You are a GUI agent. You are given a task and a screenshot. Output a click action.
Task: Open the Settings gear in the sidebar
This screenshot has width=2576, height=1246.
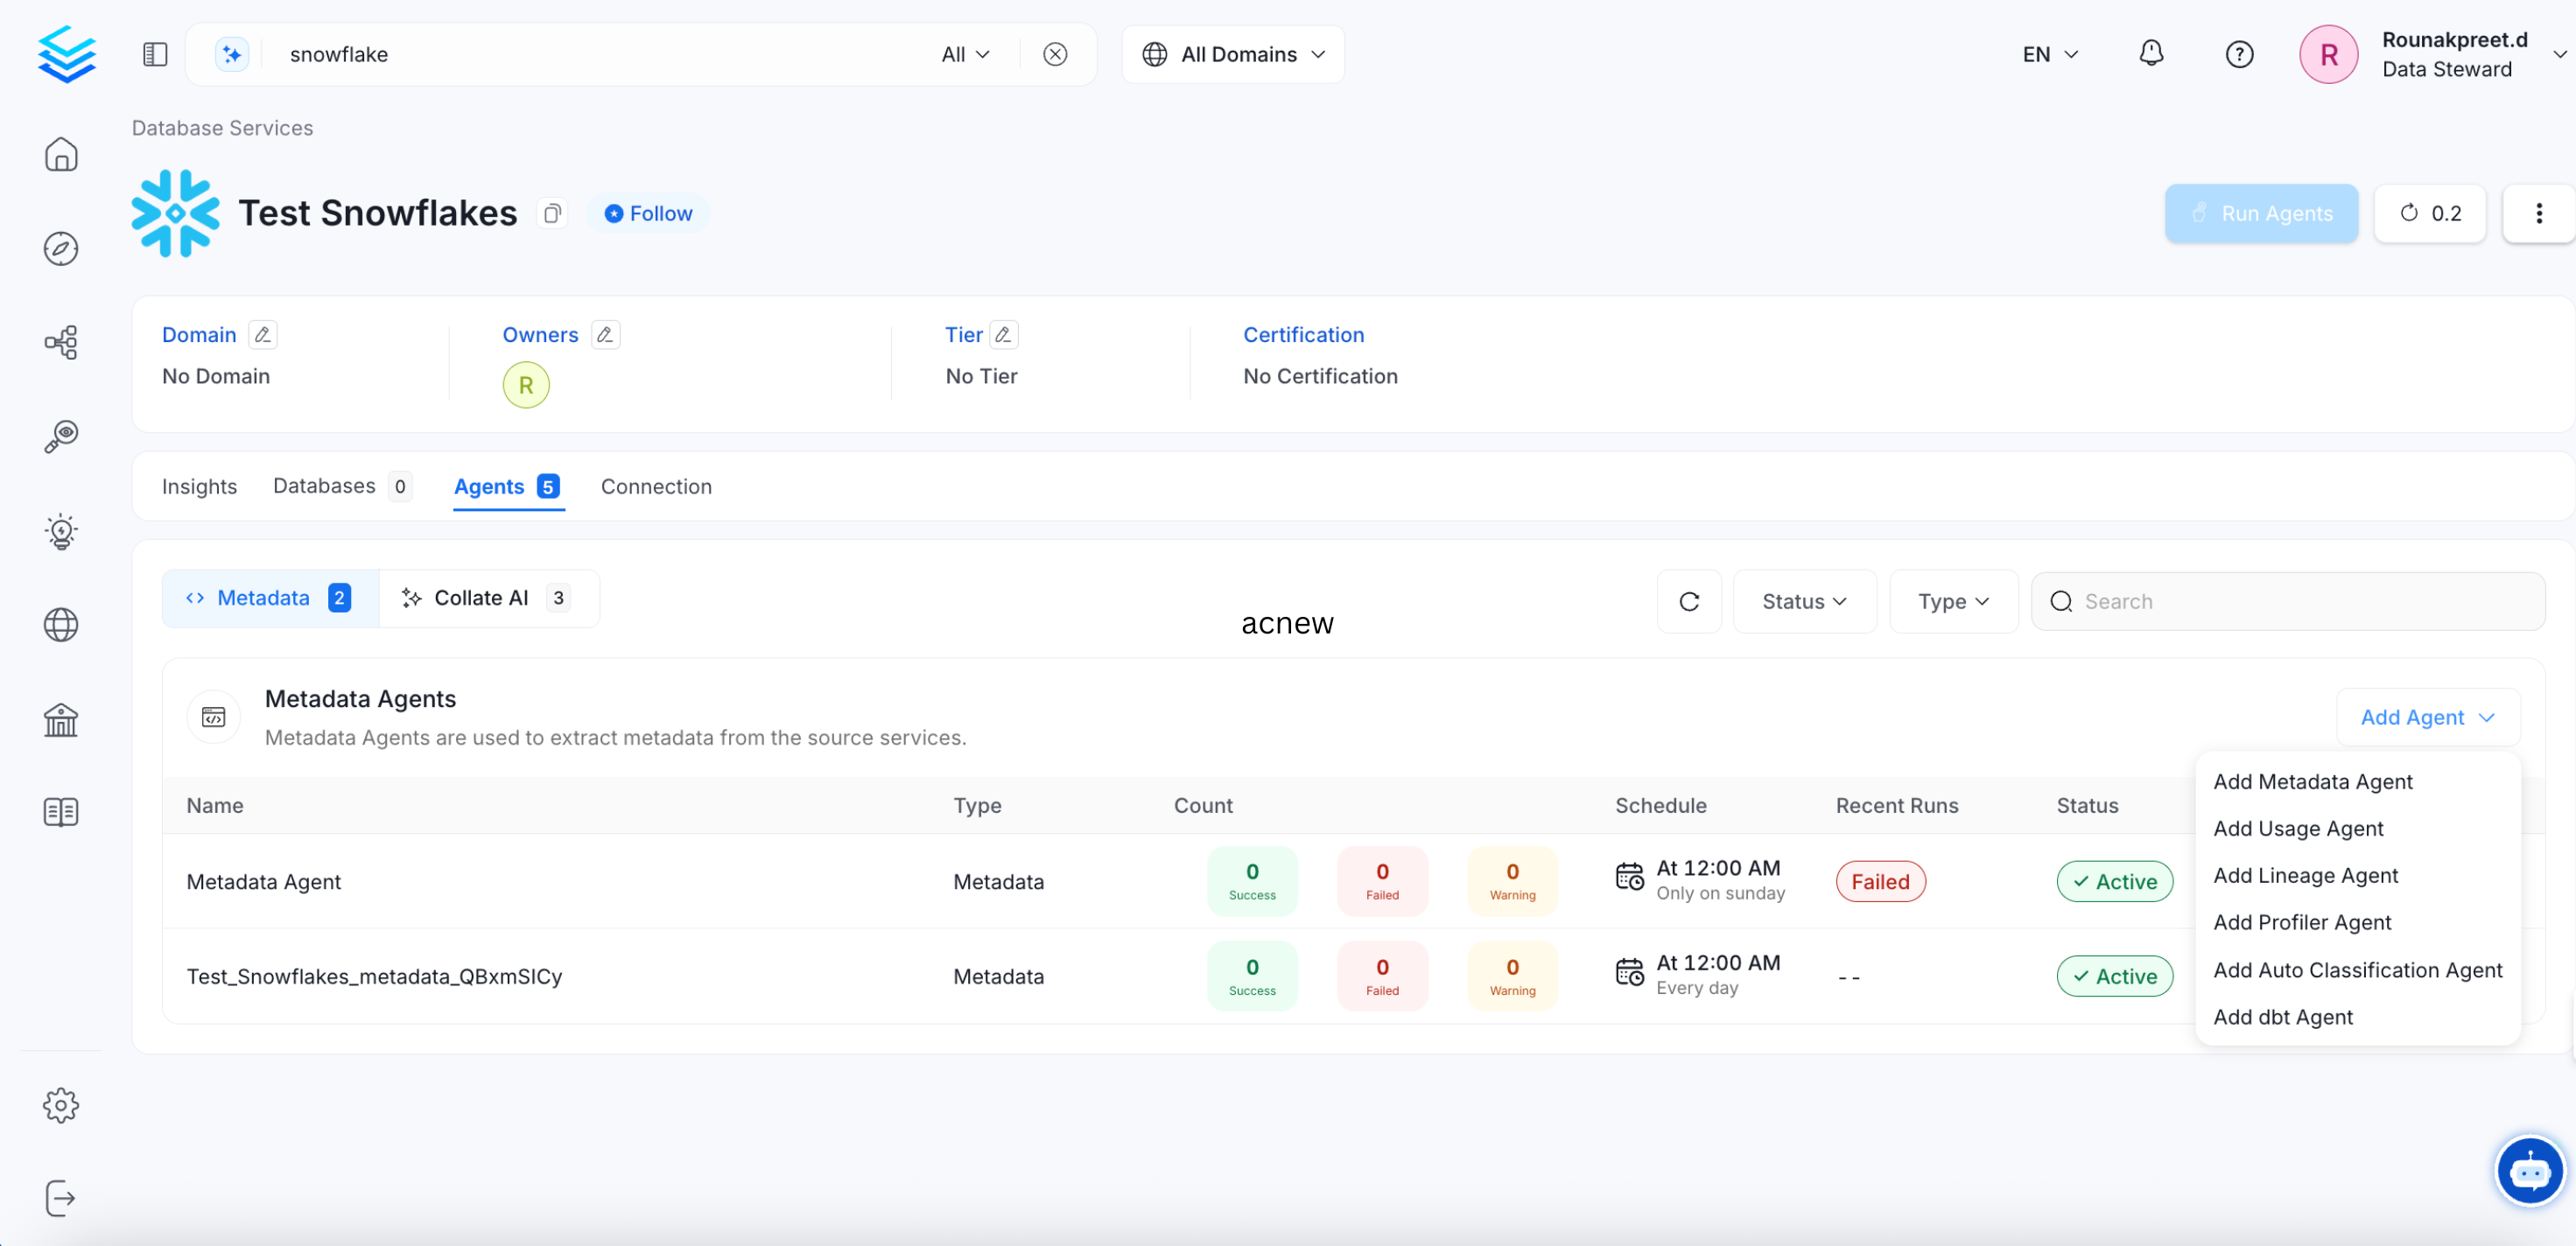click(61, 1105)
